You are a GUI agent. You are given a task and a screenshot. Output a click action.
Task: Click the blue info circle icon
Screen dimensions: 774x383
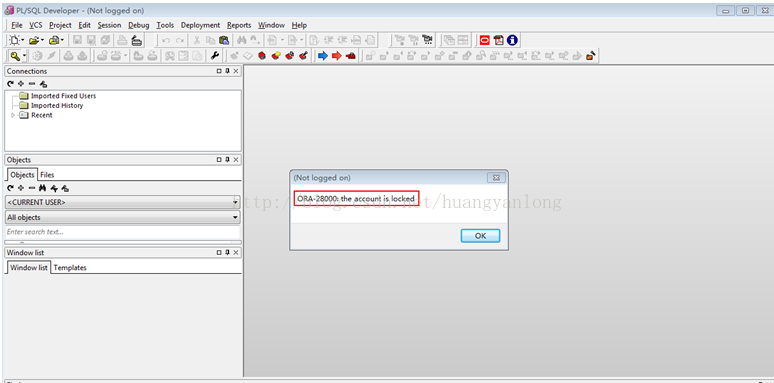coord(512,40)
